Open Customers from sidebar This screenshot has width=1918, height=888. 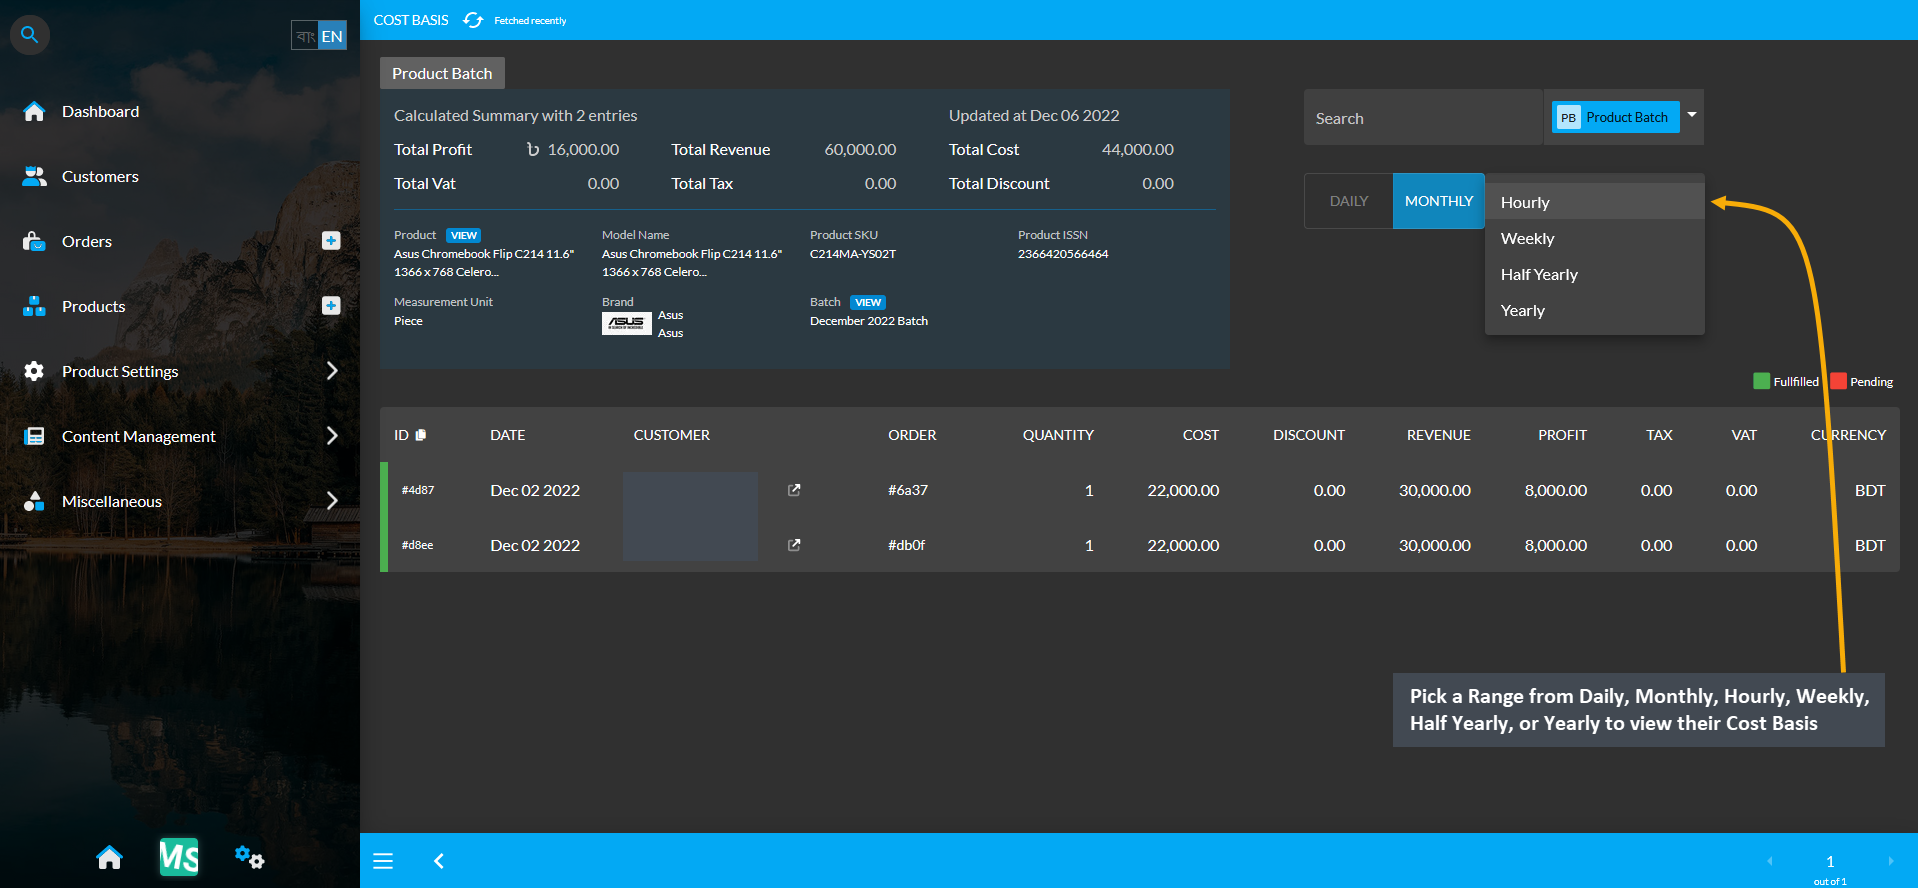100,176
